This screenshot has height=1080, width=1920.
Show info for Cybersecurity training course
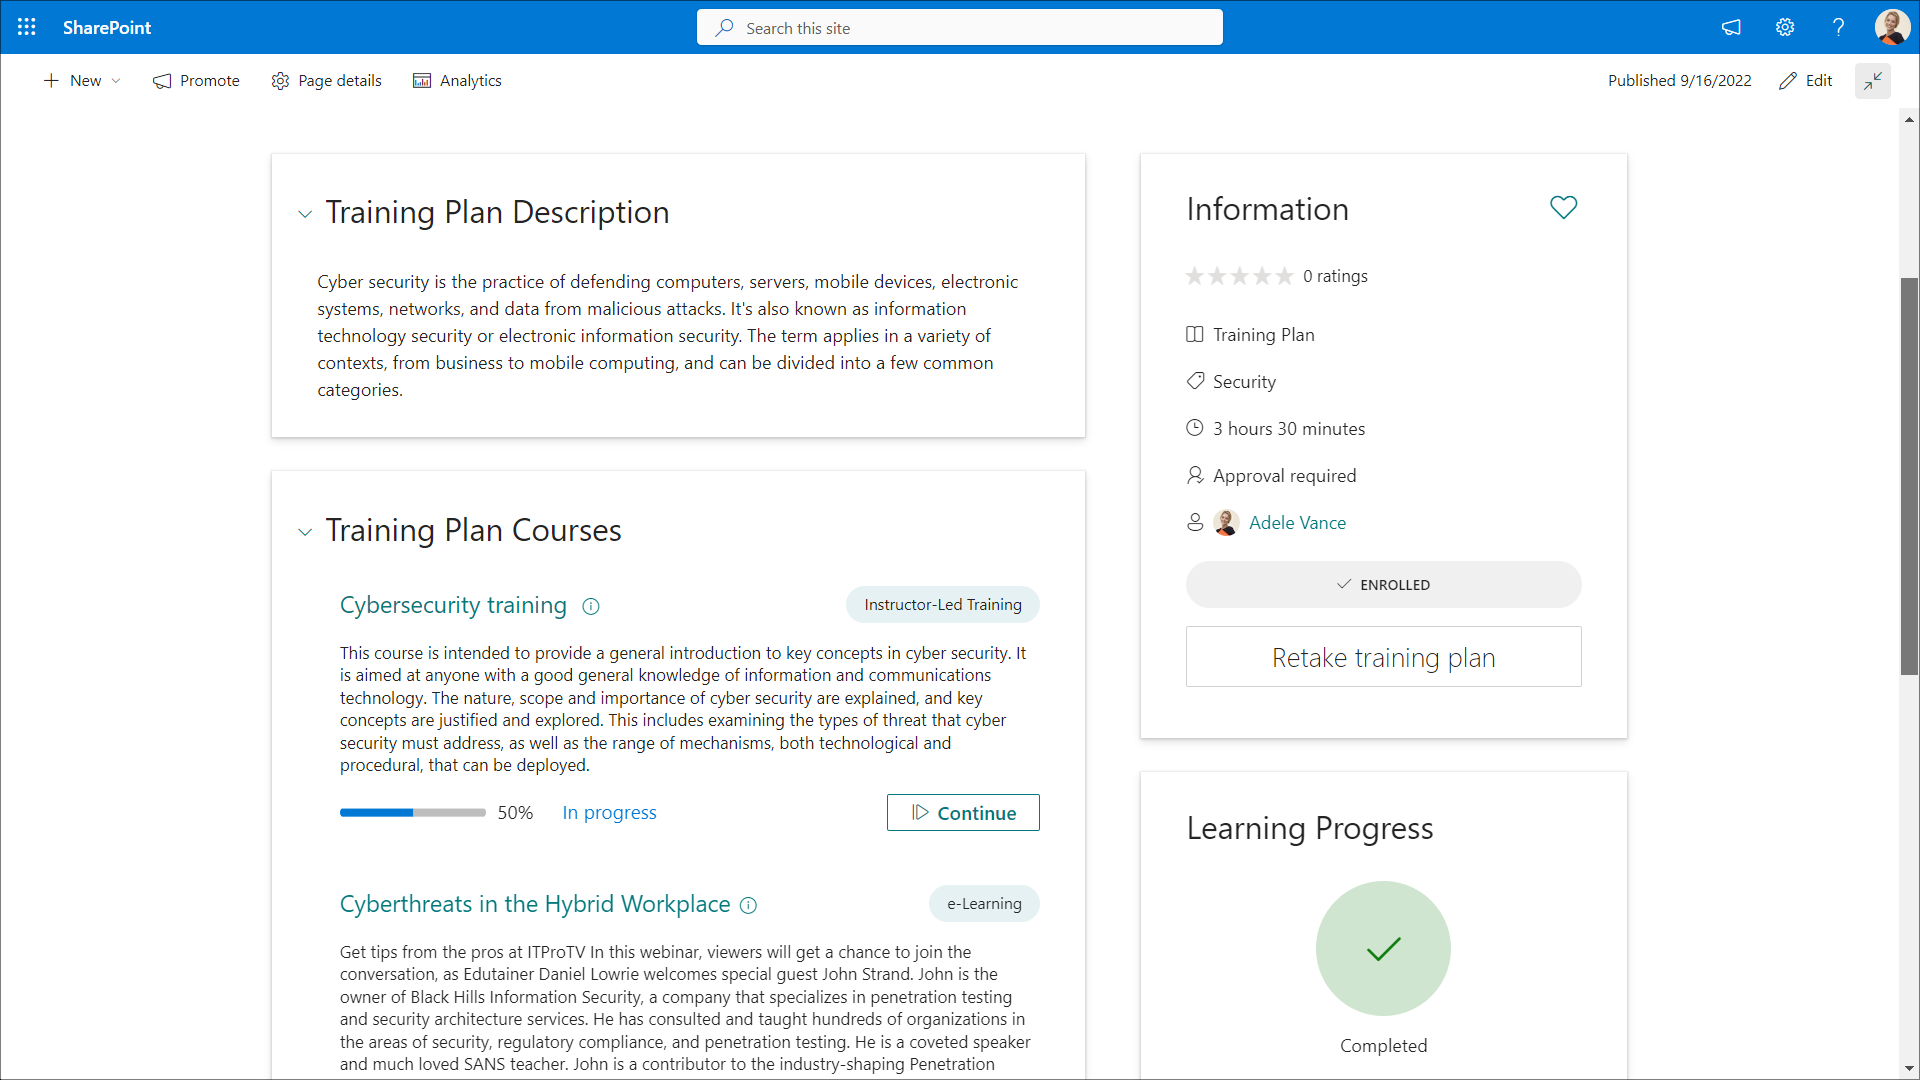click(x=591, y=606)
